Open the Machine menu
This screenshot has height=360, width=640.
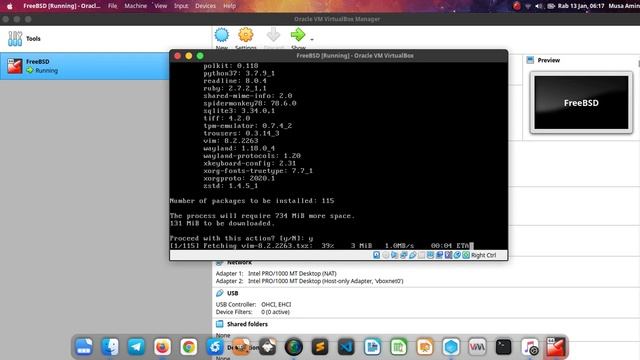tap(136, 6)
